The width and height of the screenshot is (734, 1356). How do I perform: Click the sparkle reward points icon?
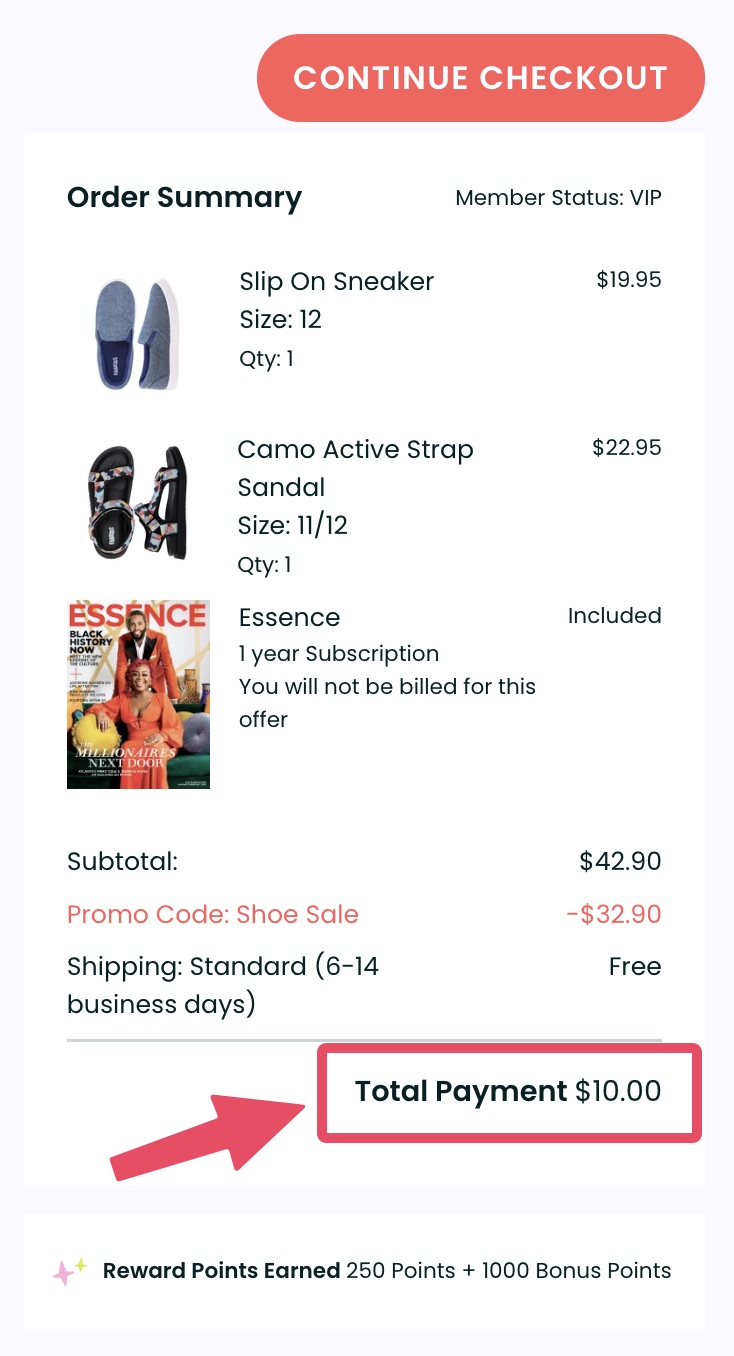click(70, 1271)
